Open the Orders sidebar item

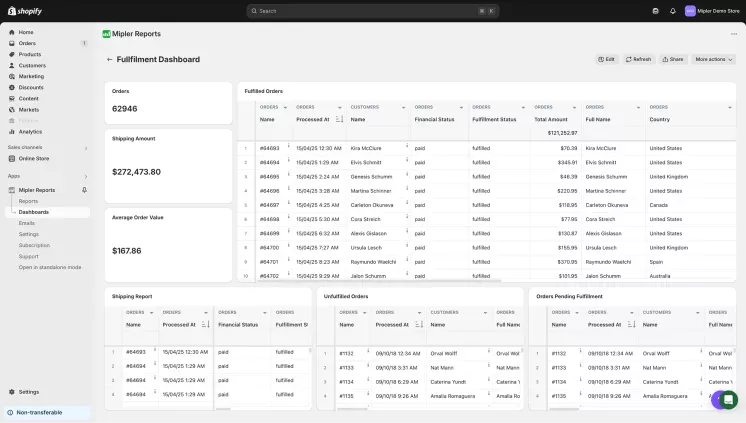tap(27, 43)
